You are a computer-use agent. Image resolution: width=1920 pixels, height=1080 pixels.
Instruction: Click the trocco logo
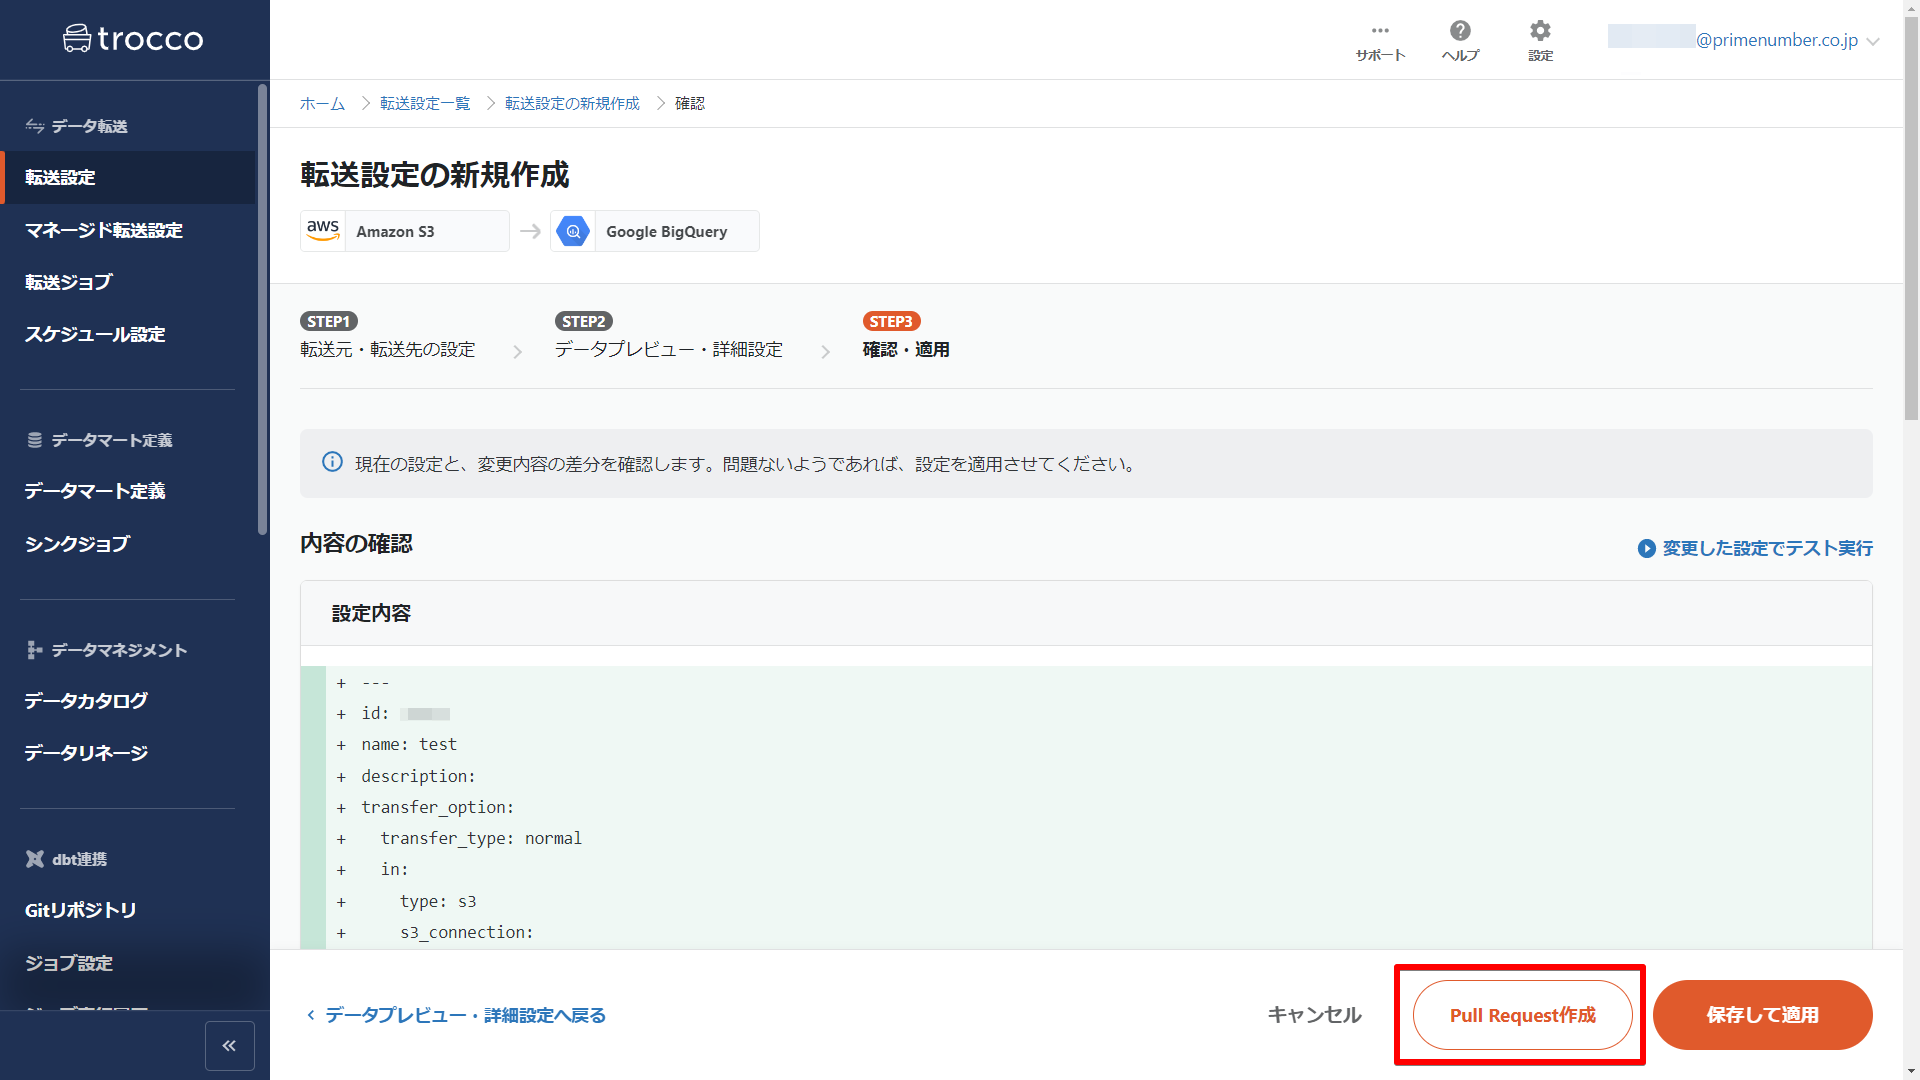pos(133,39)
